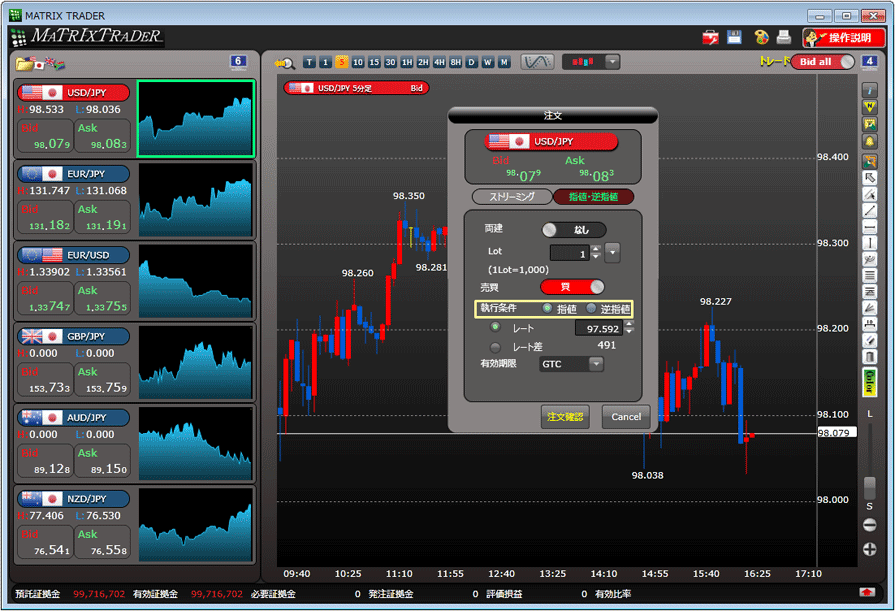This screenshot has height=611, width=895.
Task: Select the 1H timeframe button
Action: (406, 62)
